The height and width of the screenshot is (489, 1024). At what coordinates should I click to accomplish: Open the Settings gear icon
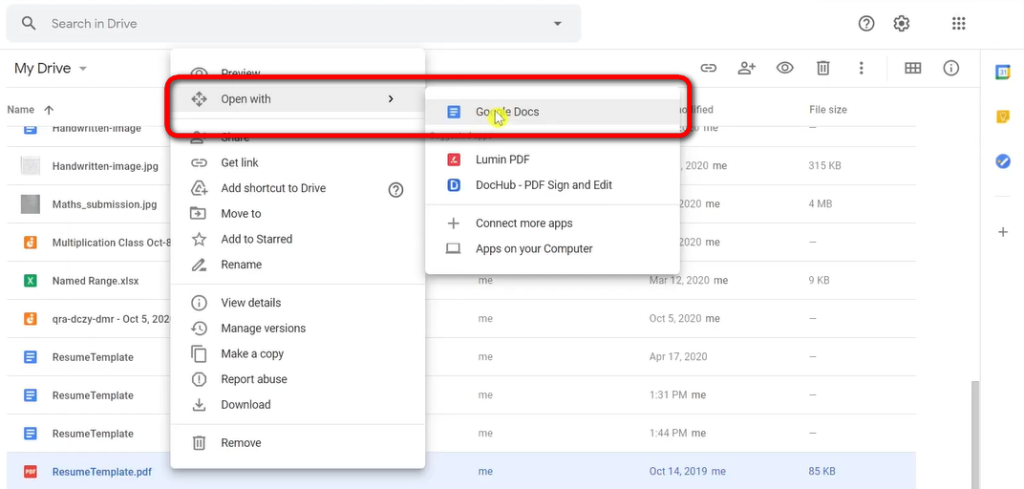(x=901, y=24)
